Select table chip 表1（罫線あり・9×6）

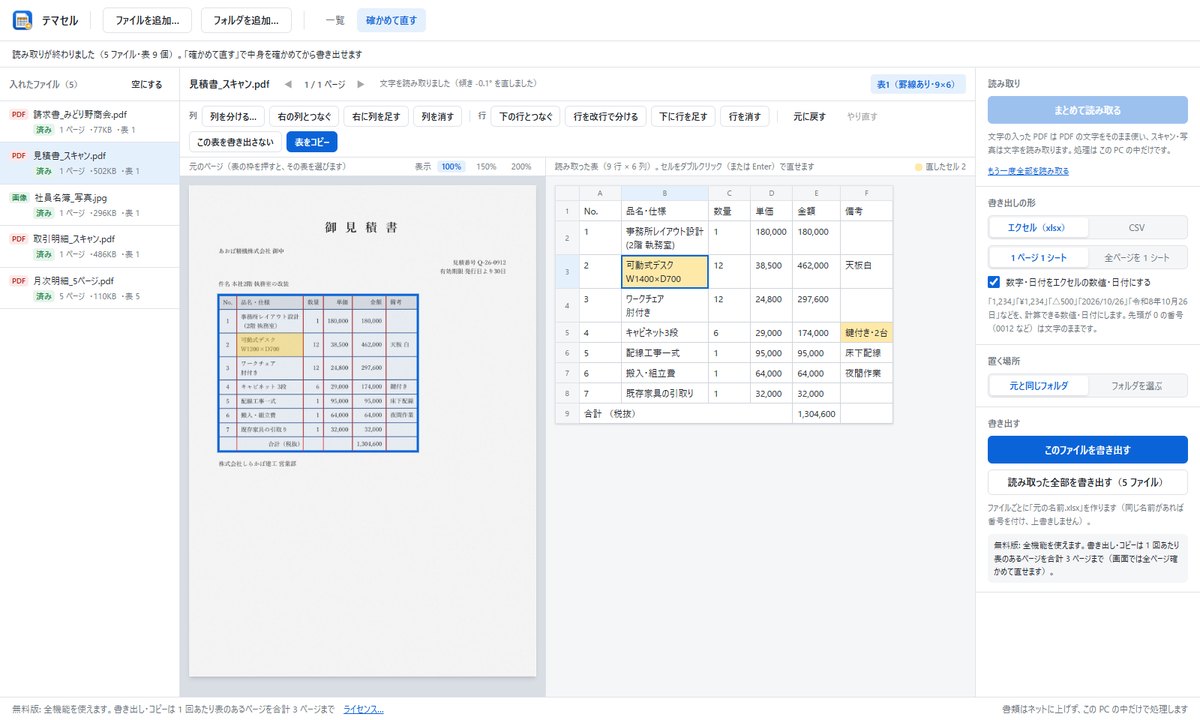coord(918,85)
